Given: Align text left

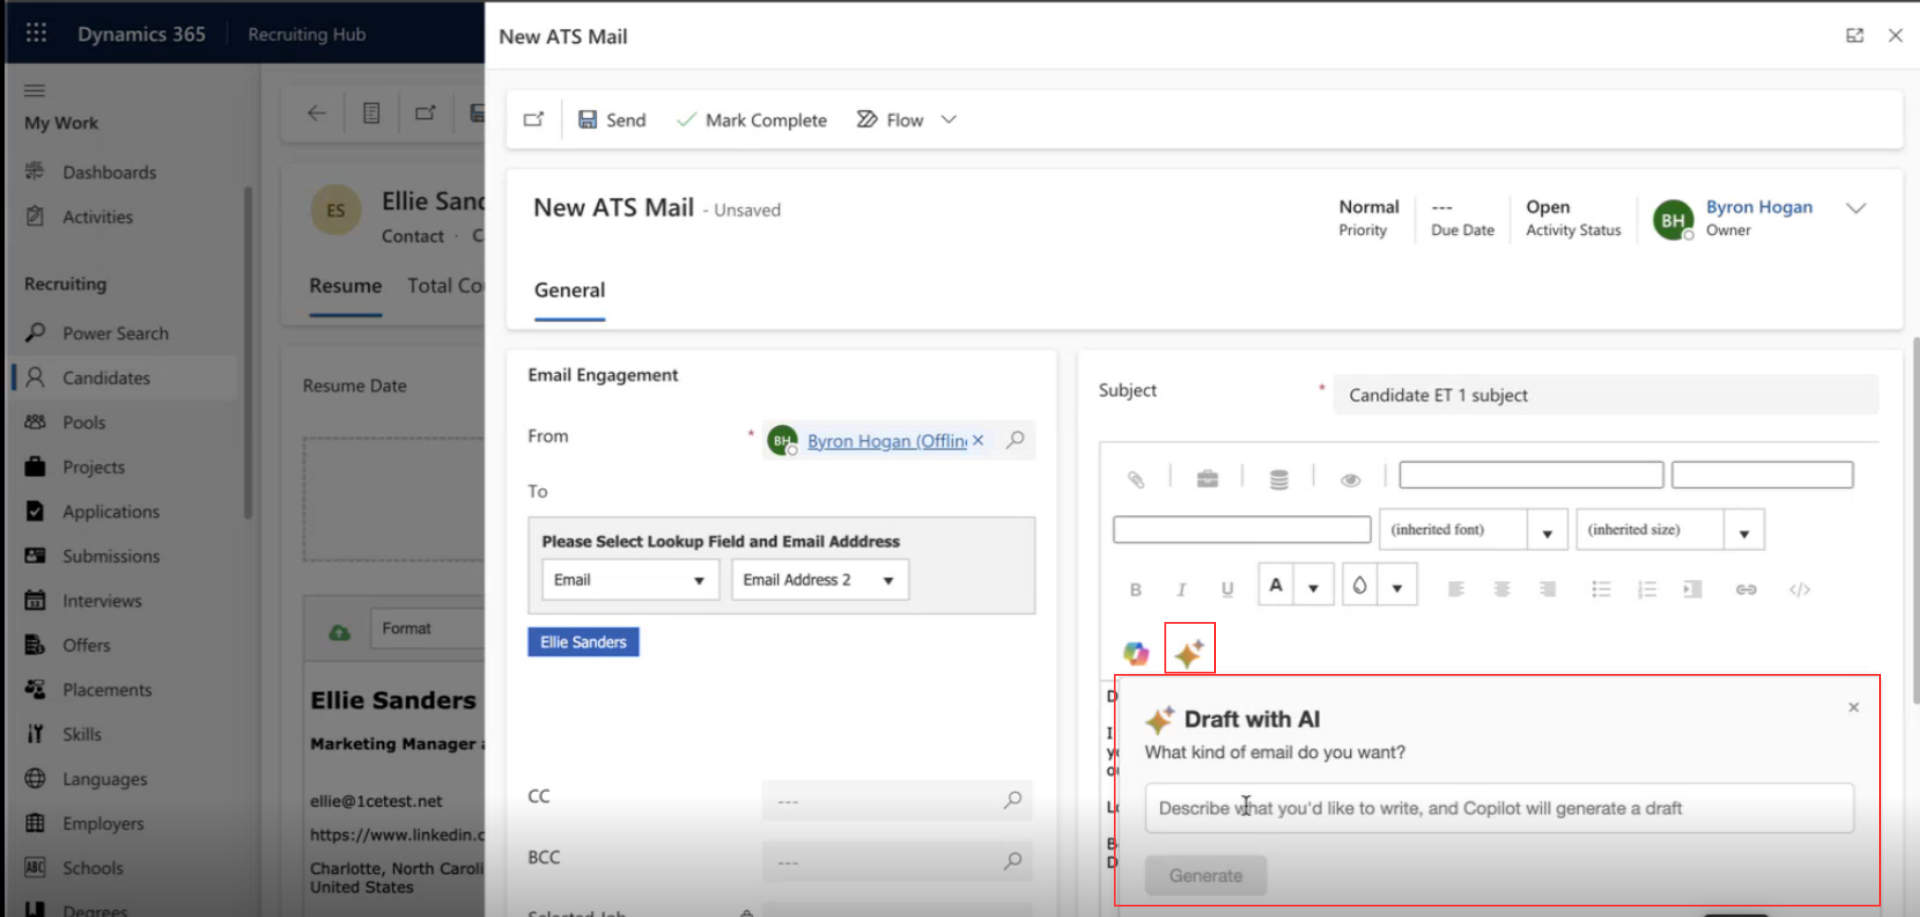Looking at the screenshot, I should (x=1456, y=589).
